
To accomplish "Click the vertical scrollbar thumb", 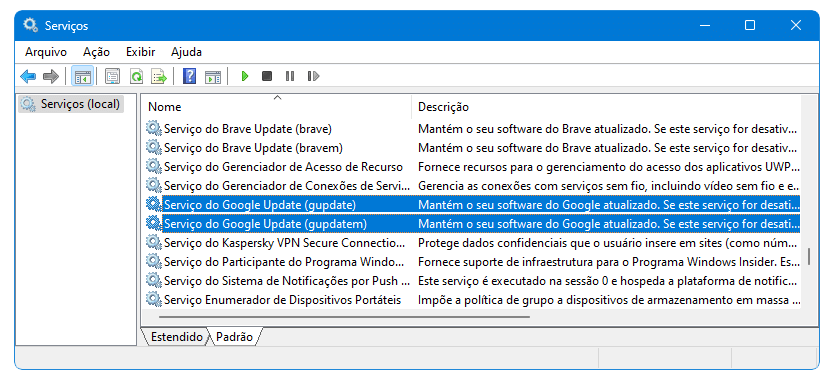I will 809,256.
